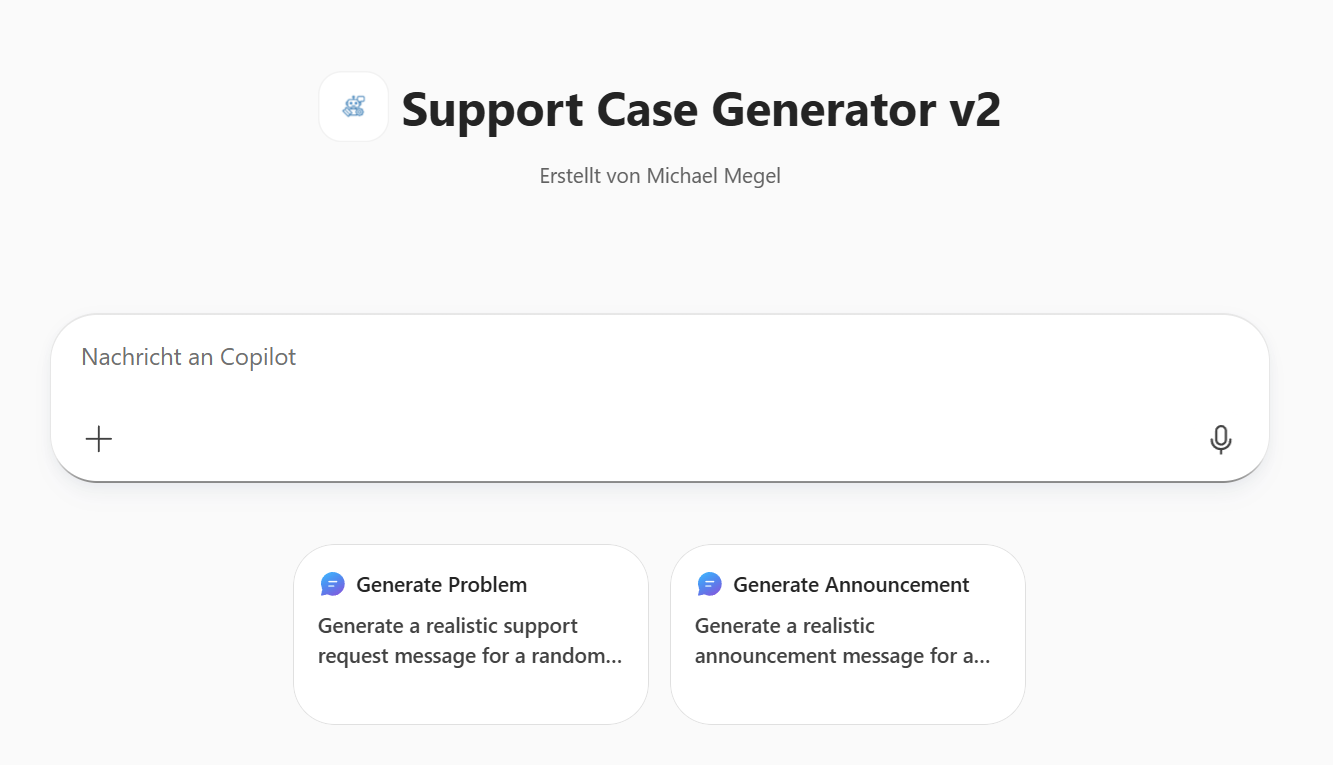Click the "Nachricht an Copilot" placeholder text
The image size is (1333, 765).
tap(189, 357)
